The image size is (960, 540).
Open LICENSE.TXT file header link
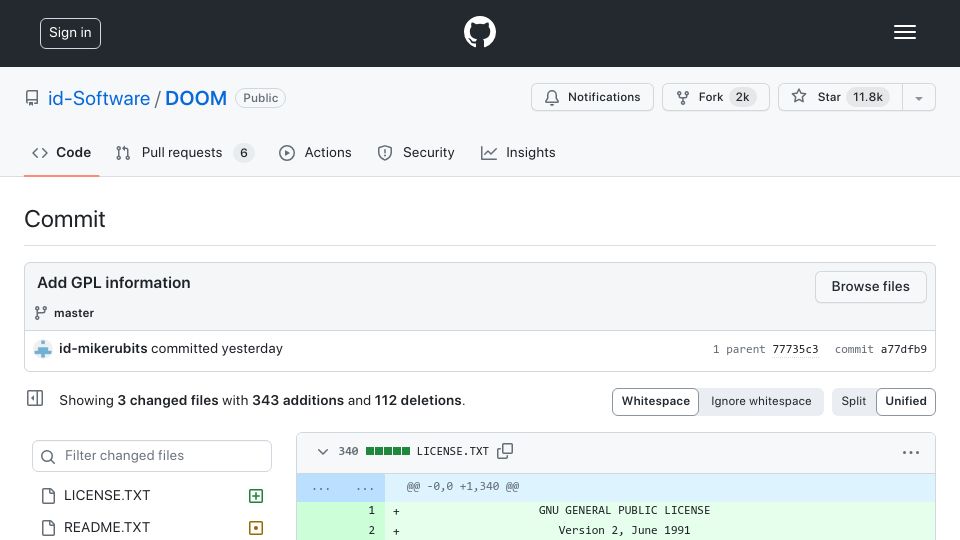(x=452, y=451)
